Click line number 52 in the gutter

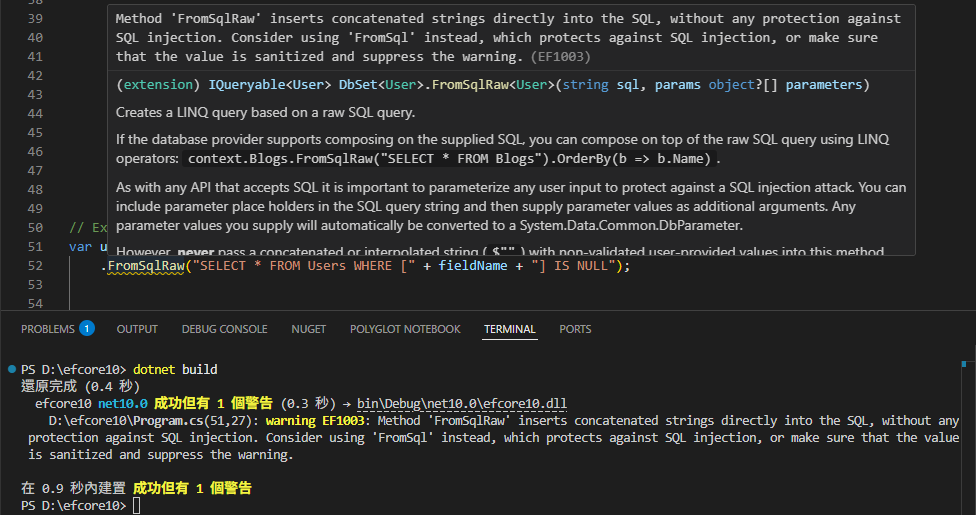tap(37, 266)
